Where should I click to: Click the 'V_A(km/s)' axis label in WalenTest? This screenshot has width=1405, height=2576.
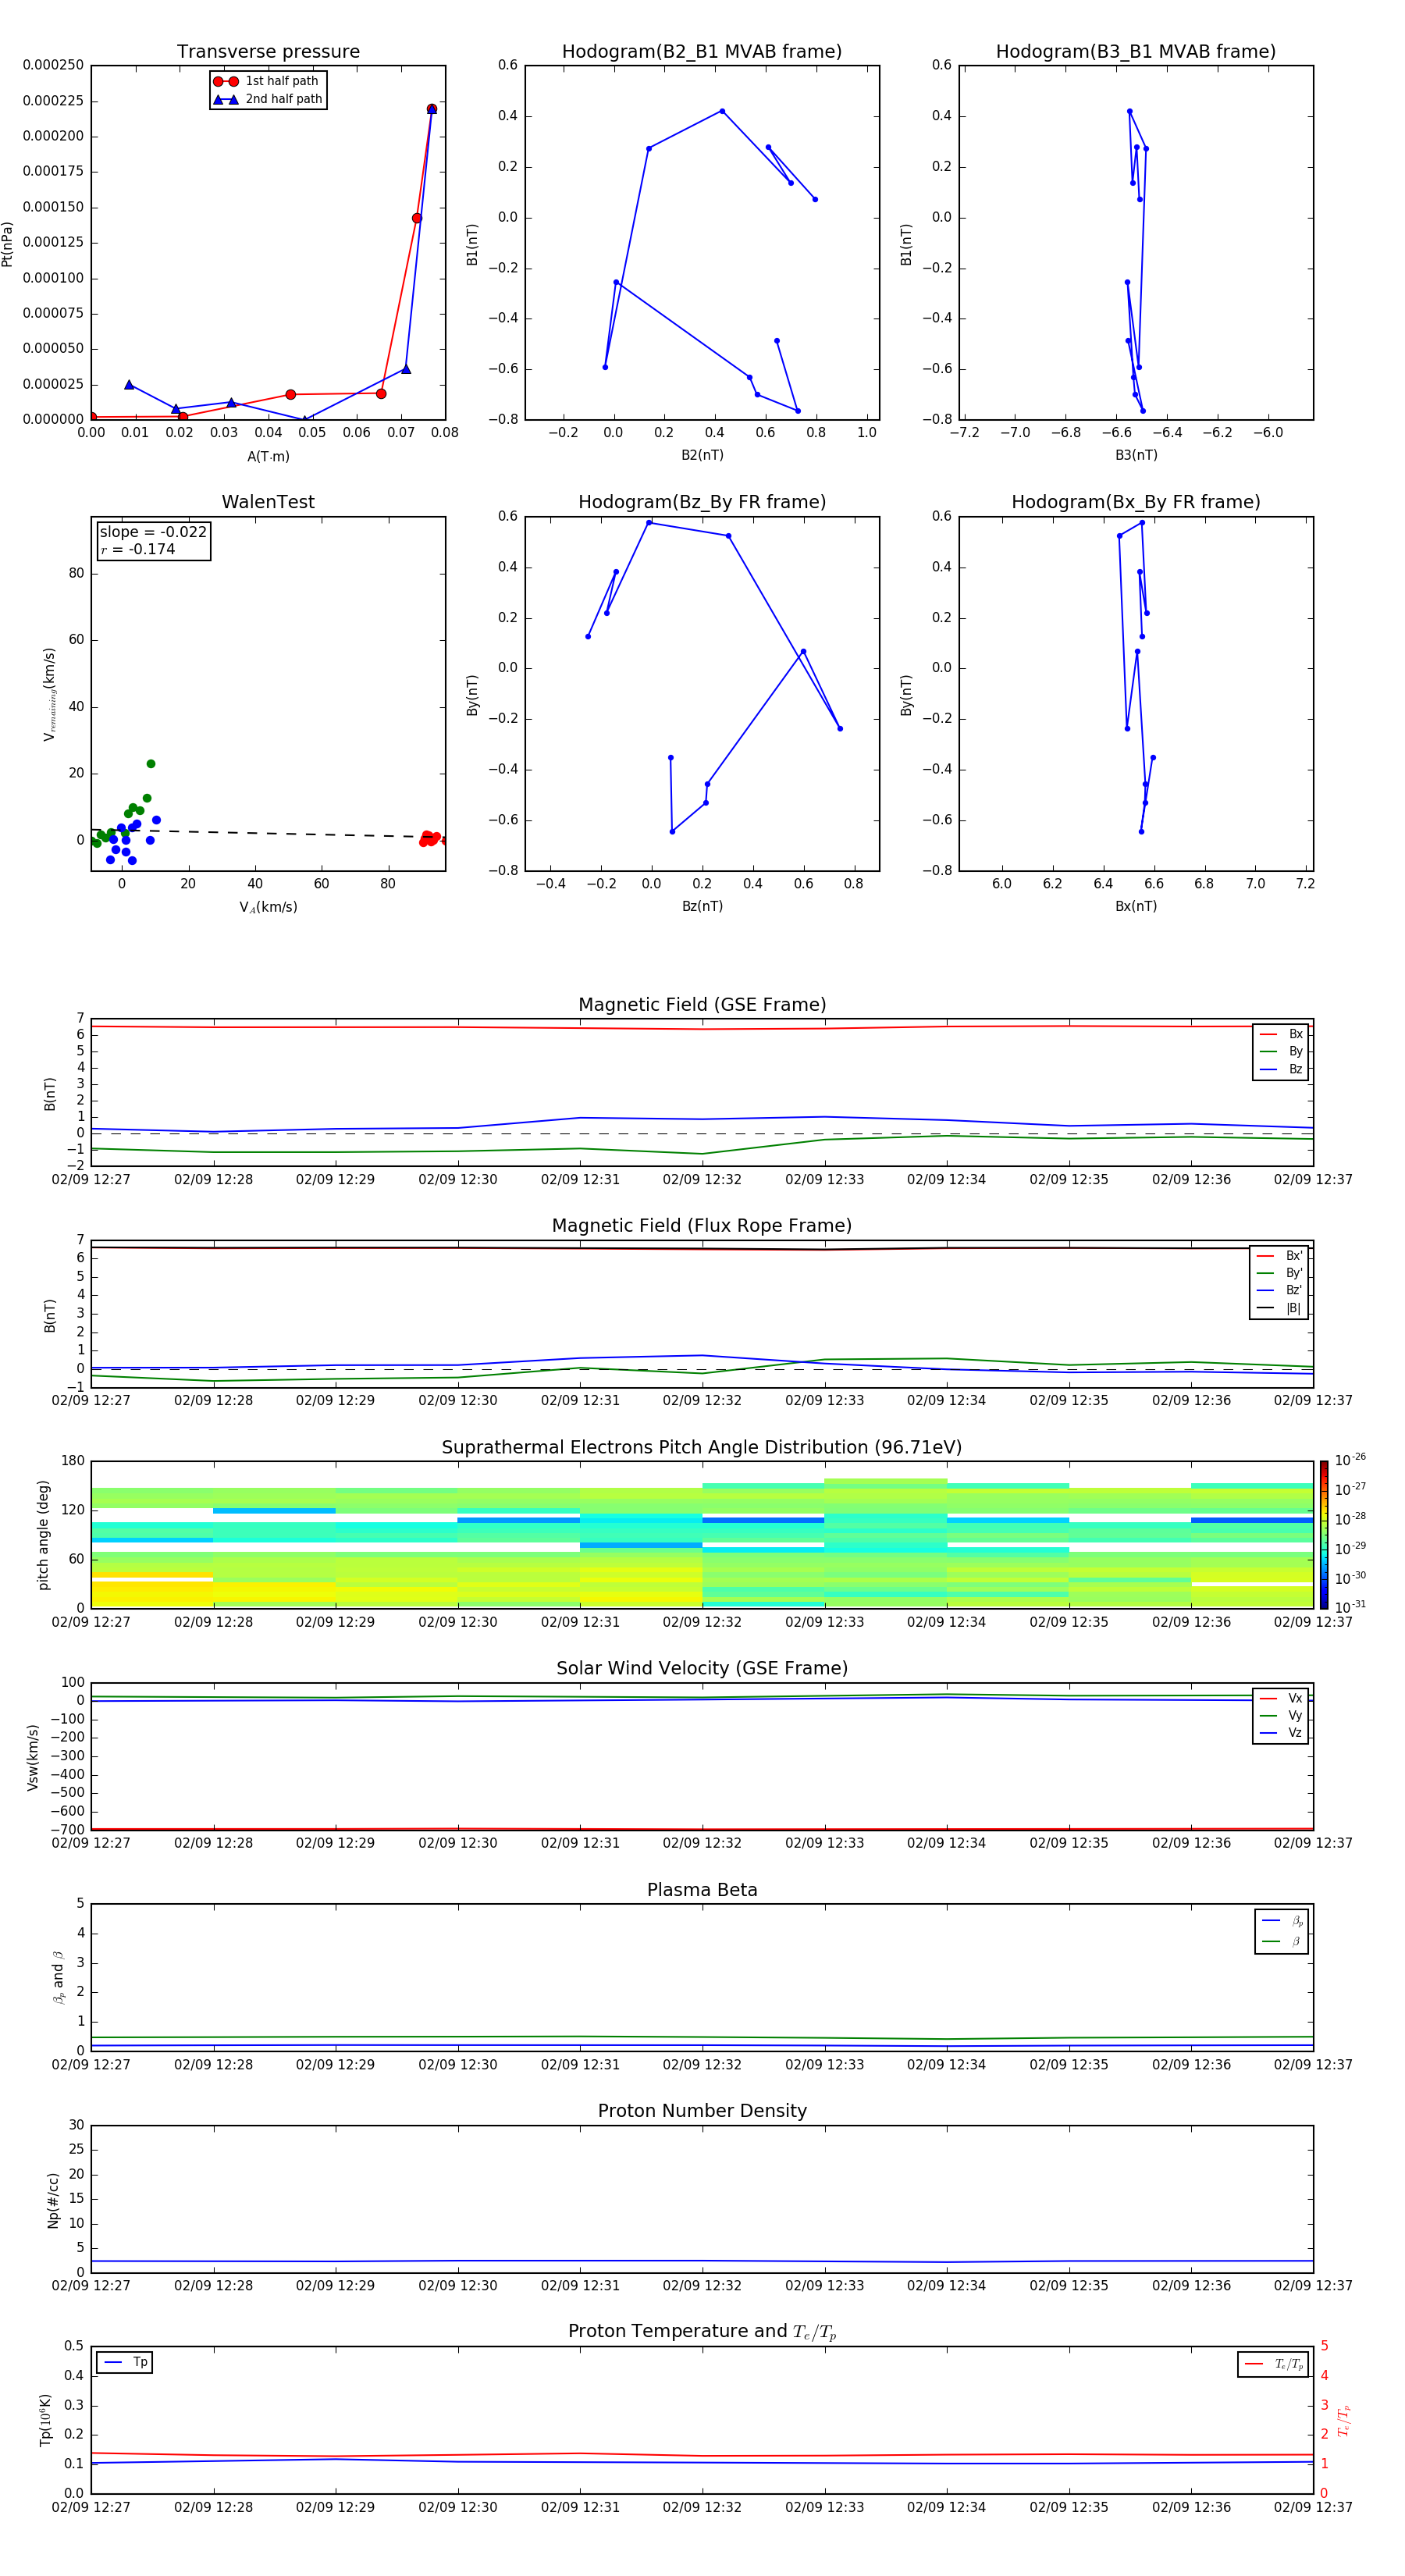(x=268, y=907)
